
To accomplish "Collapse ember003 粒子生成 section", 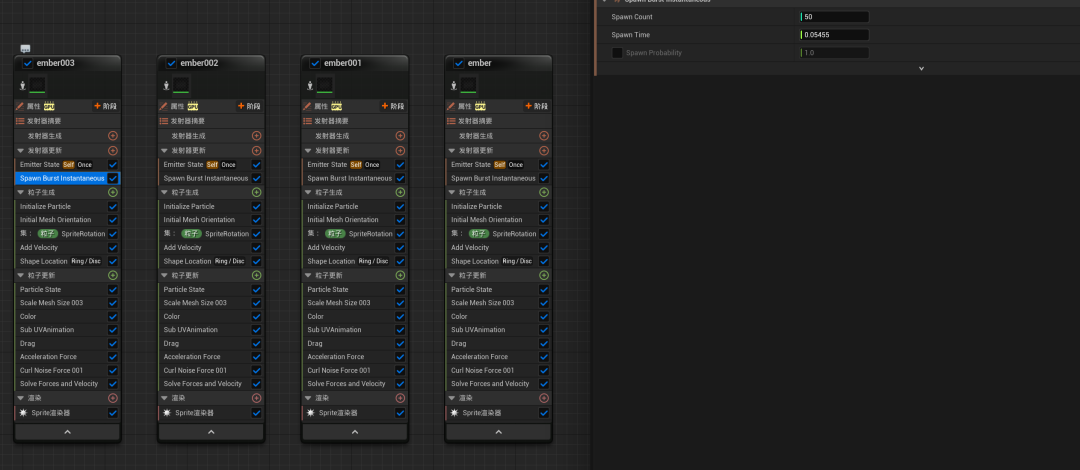I will point(21,192).
